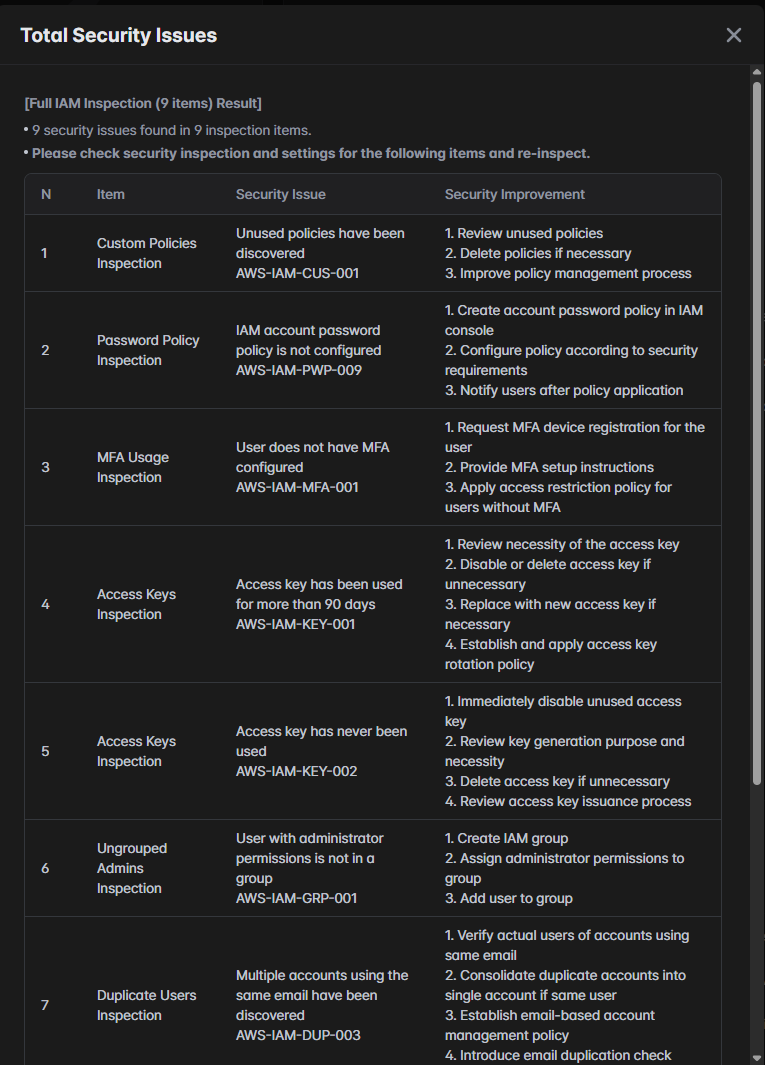Click issue code AWS-IAM-KEY-002
This screenshot has width=765, height=1065.
coord(296,771)
